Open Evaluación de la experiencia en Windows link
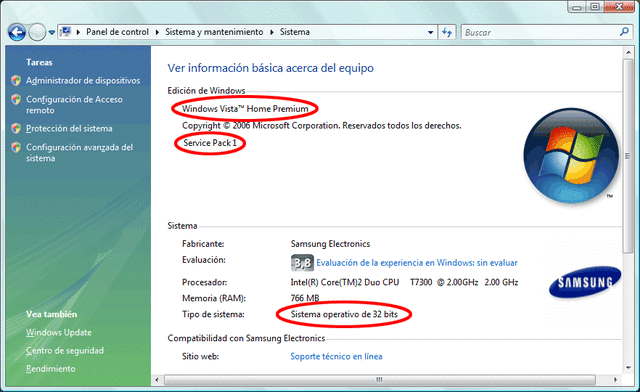640x392 pixels. 417,263
